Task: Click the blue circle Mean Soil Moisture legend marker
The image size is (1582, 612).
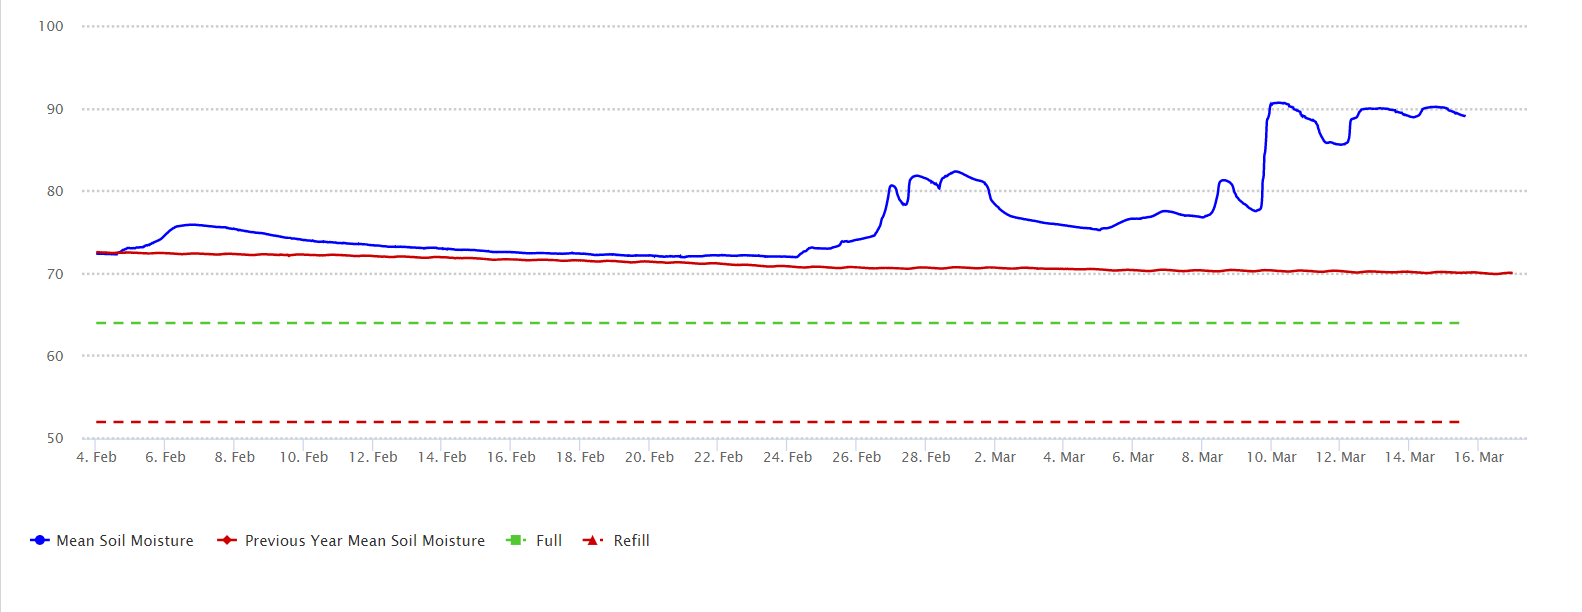Action: 40,540
